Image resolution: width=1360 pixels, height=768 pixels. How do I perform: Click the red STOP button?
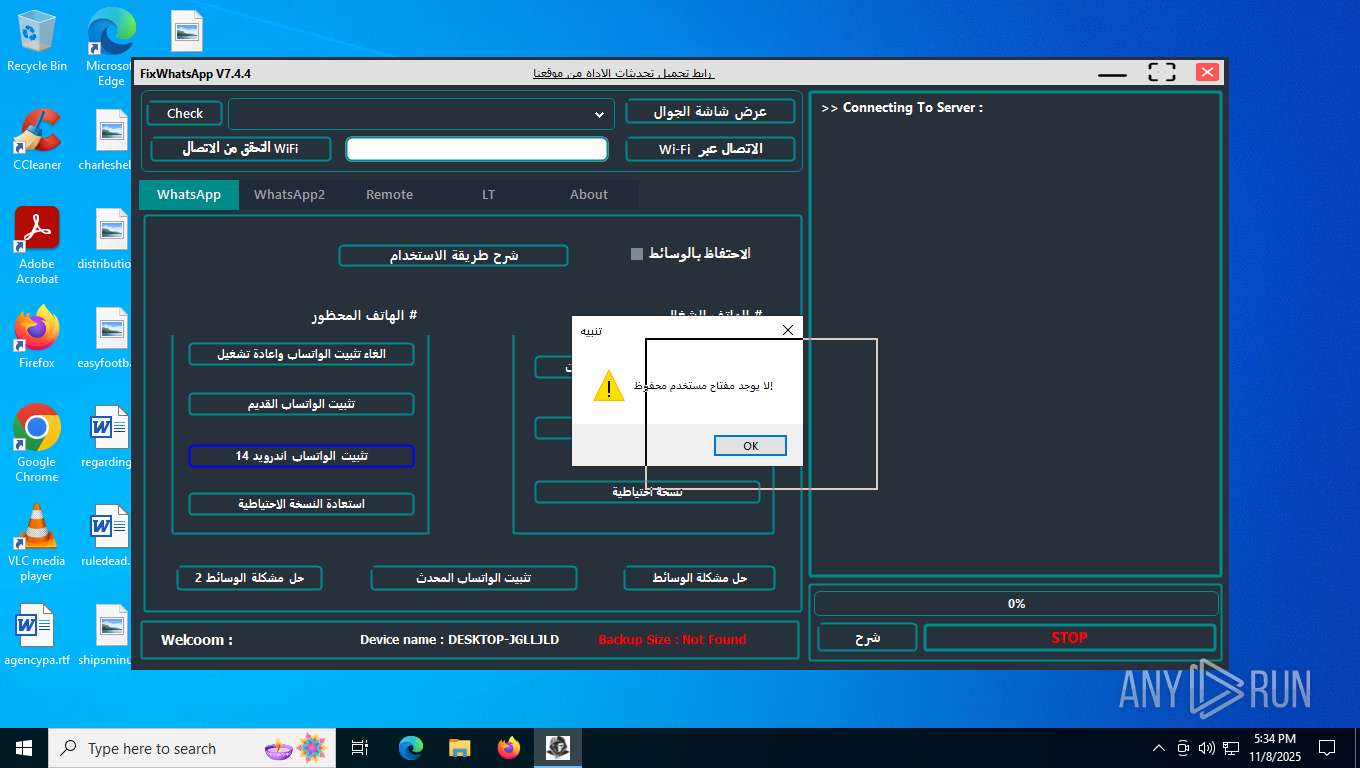[1069, 638]
